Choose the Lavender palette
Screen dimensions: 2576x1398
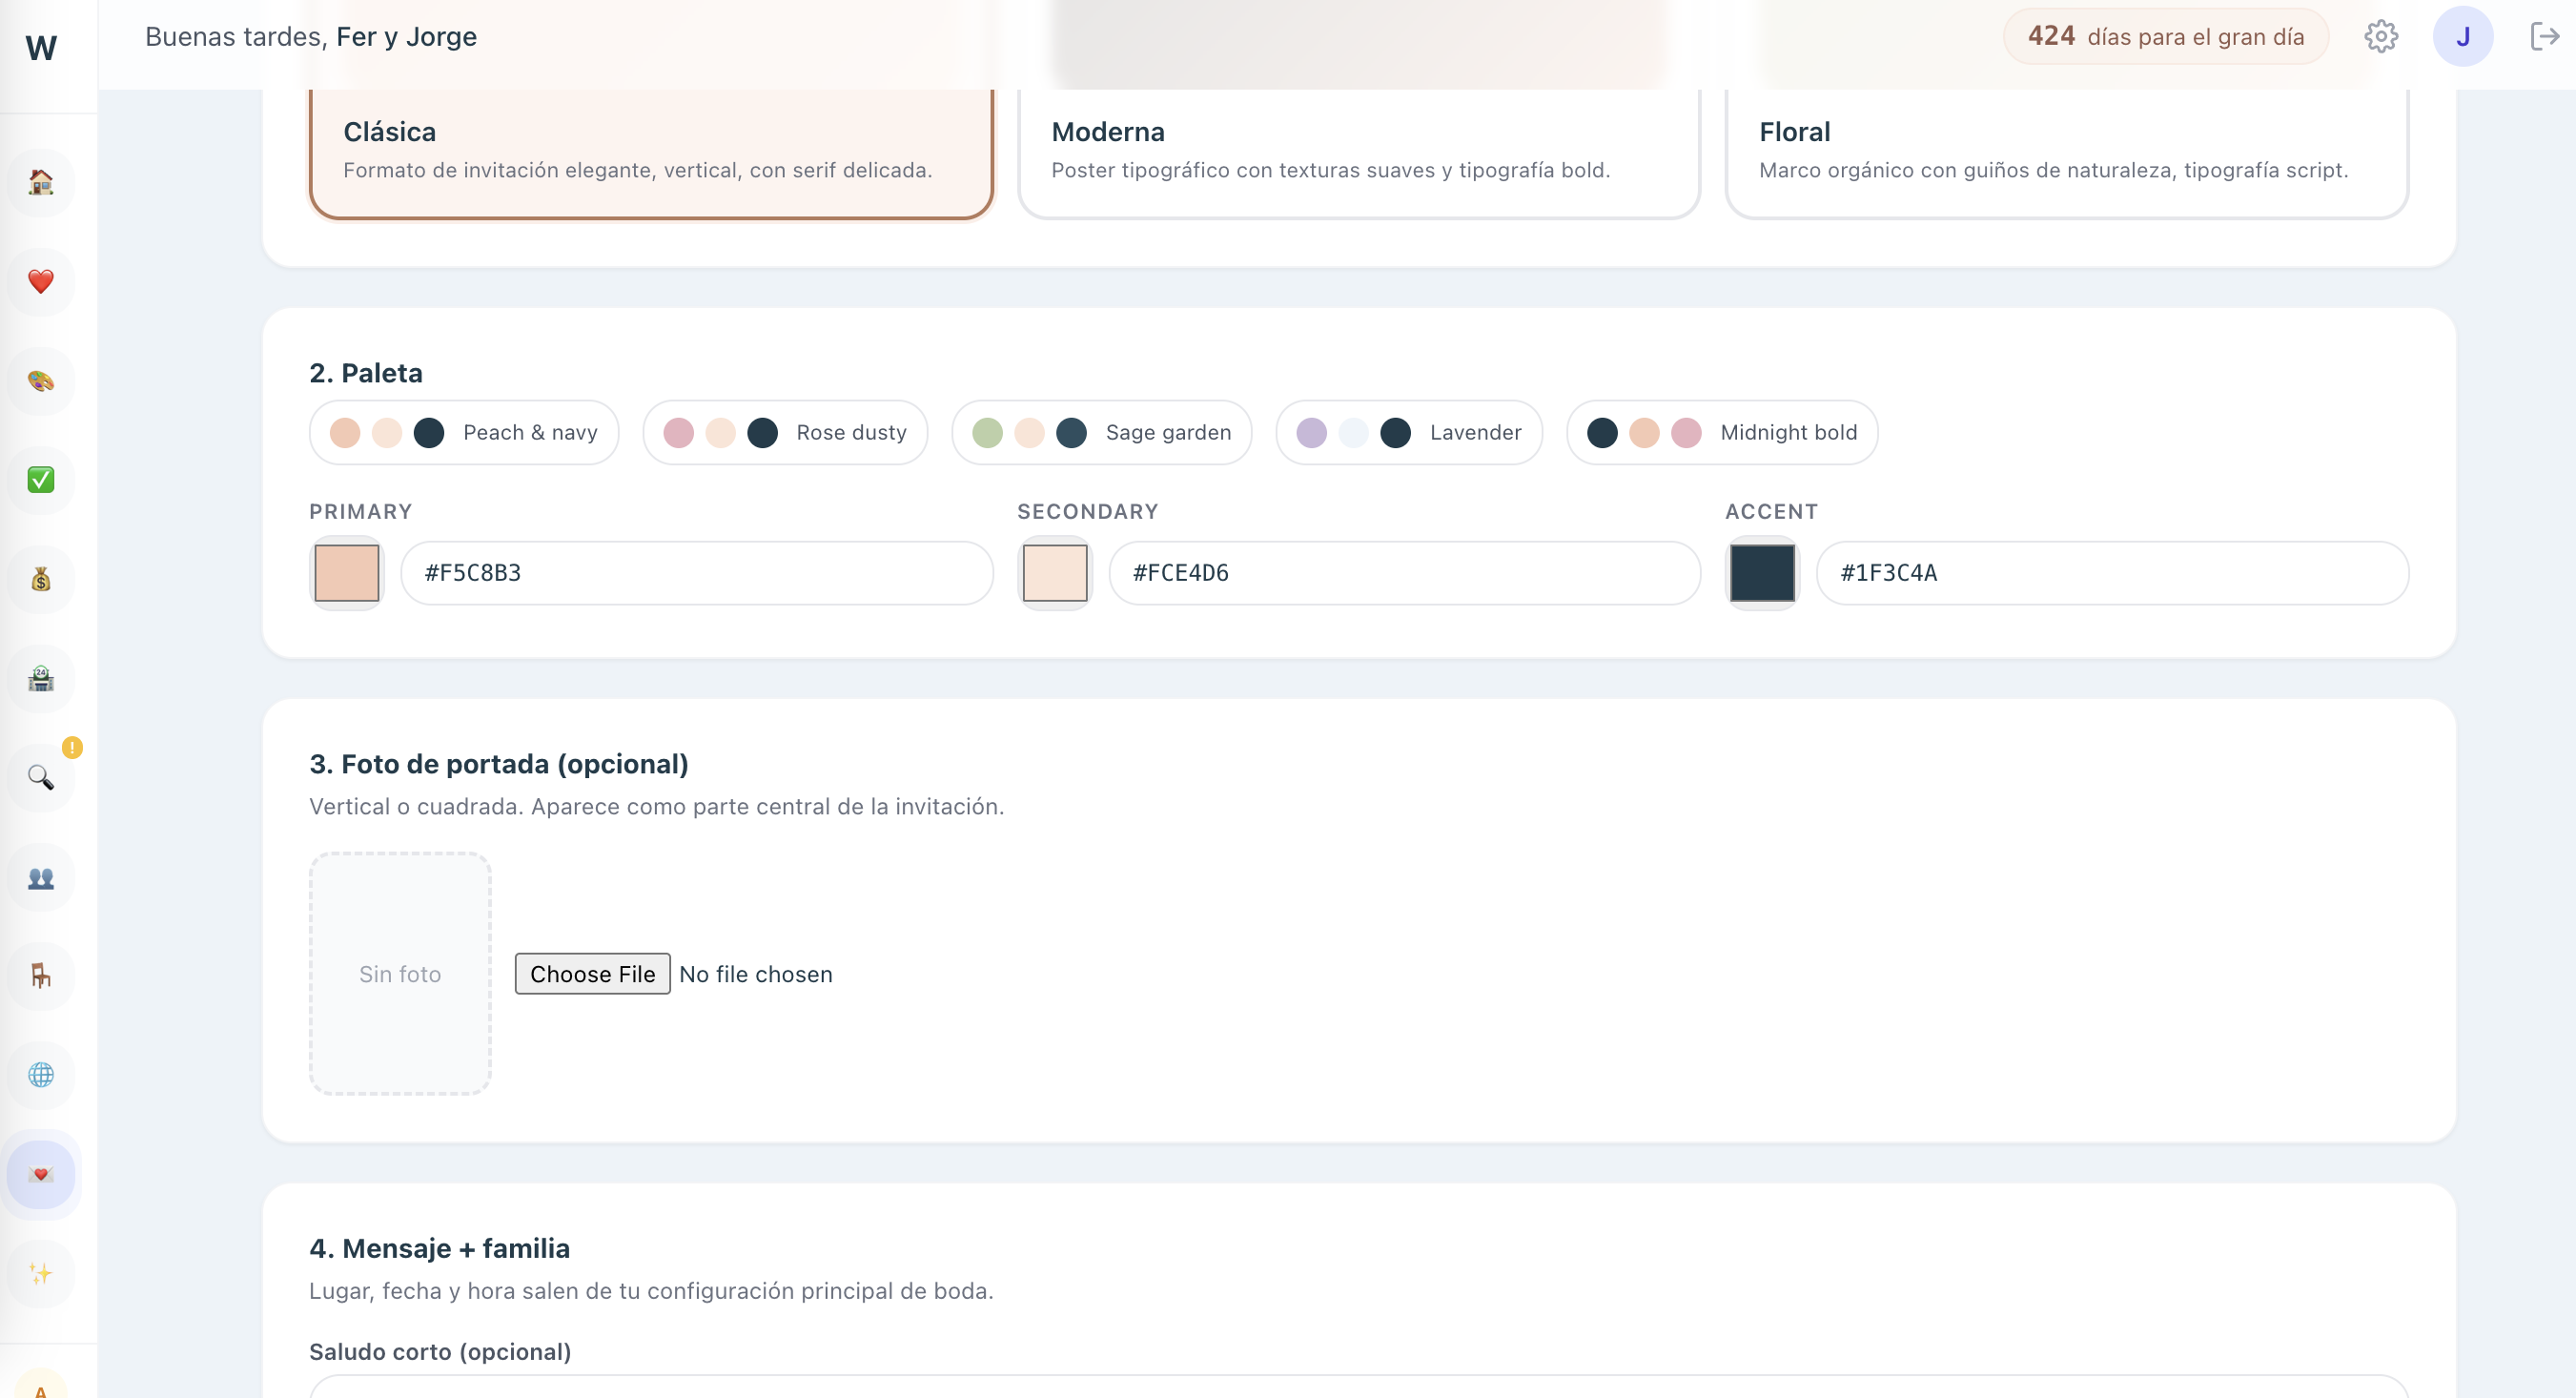click(x=1409, y=432)
